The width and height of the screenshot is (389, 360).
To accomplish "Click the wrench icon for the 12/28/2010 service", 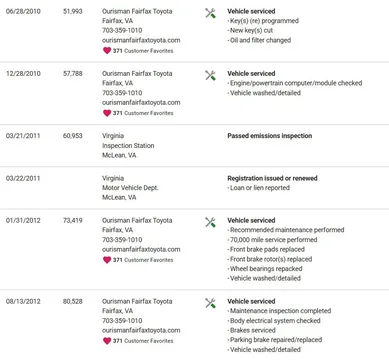I will click(210, 75).
